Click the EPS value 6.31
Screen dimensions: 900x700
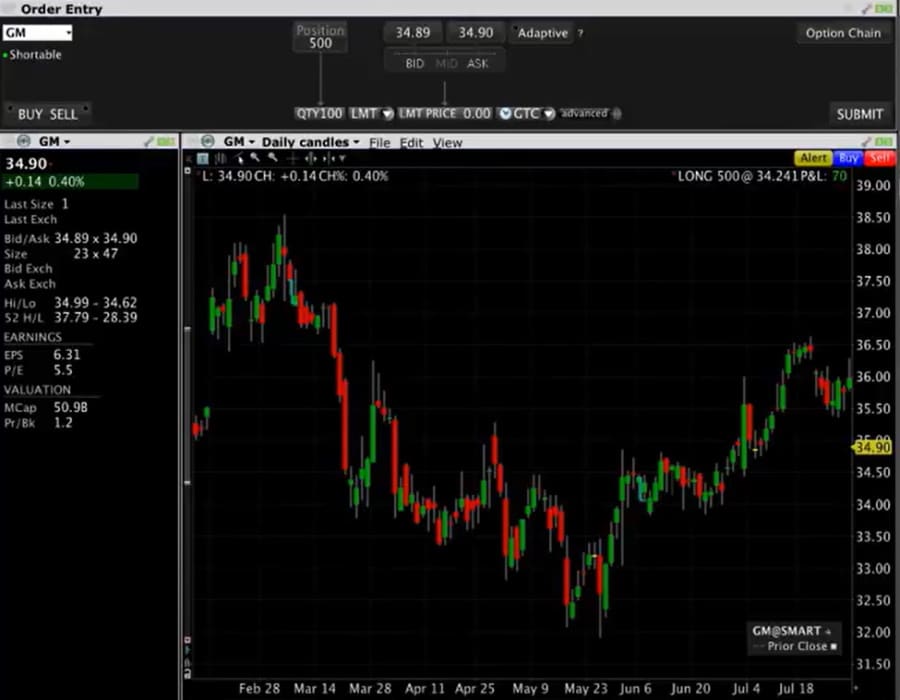tap(67, 355)
